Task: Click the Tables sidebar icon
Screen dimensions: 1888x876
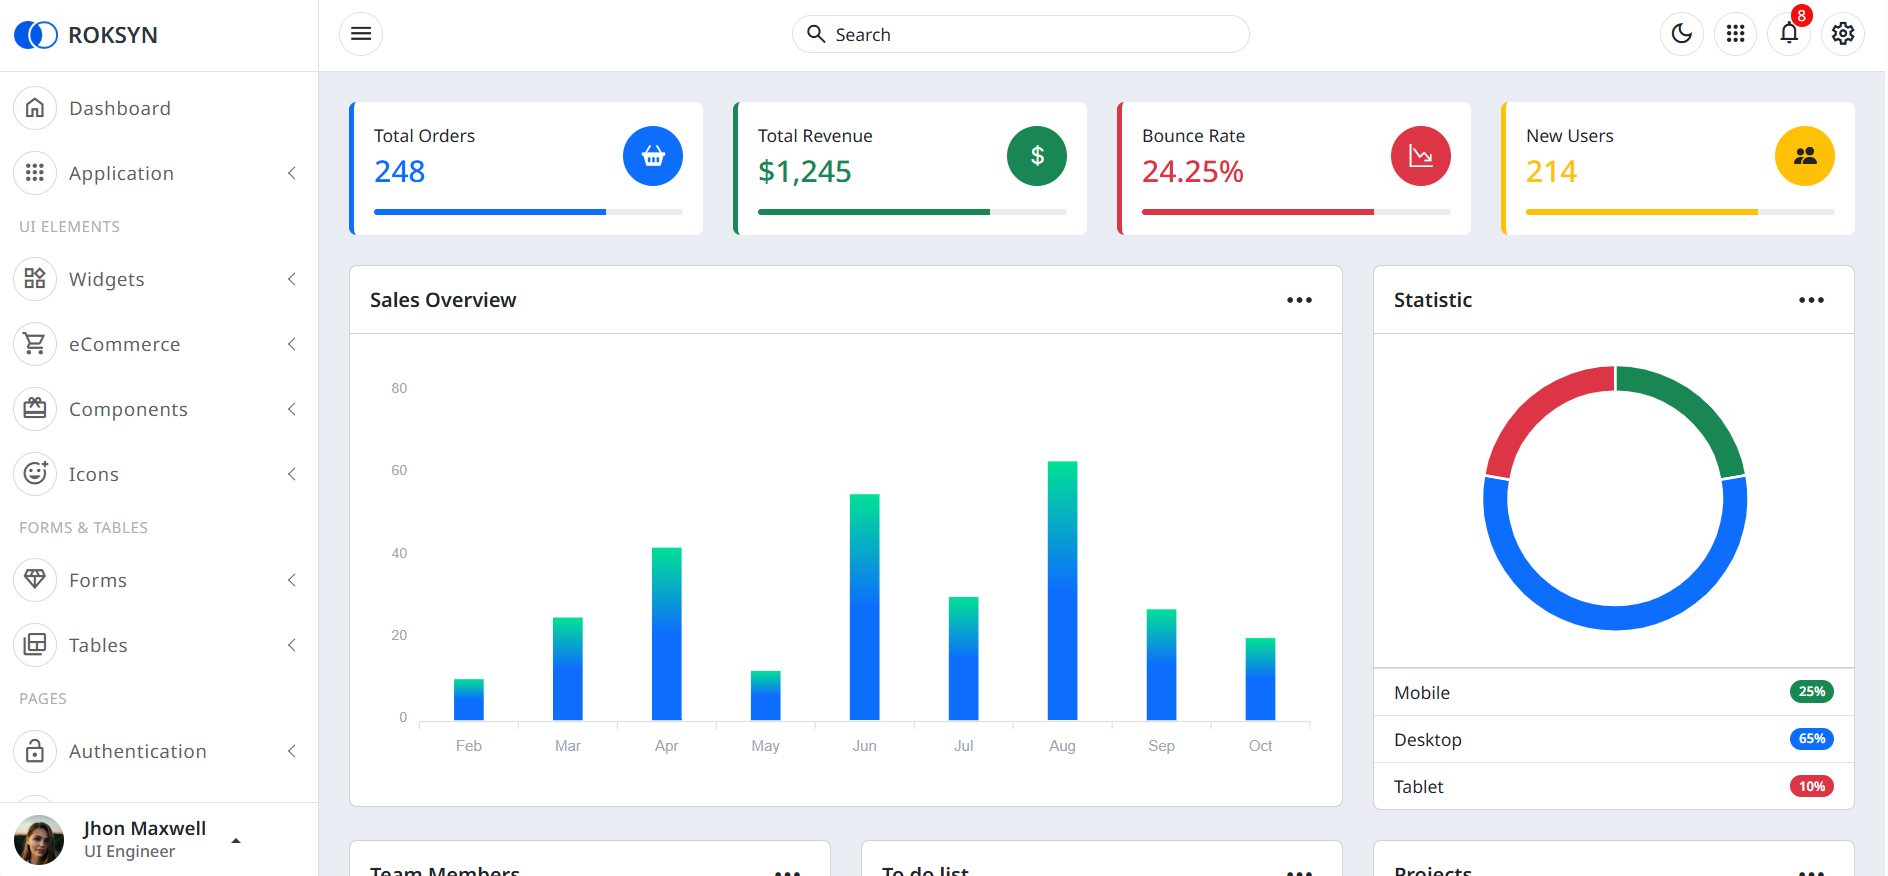Action: click(x=35, y=645)
